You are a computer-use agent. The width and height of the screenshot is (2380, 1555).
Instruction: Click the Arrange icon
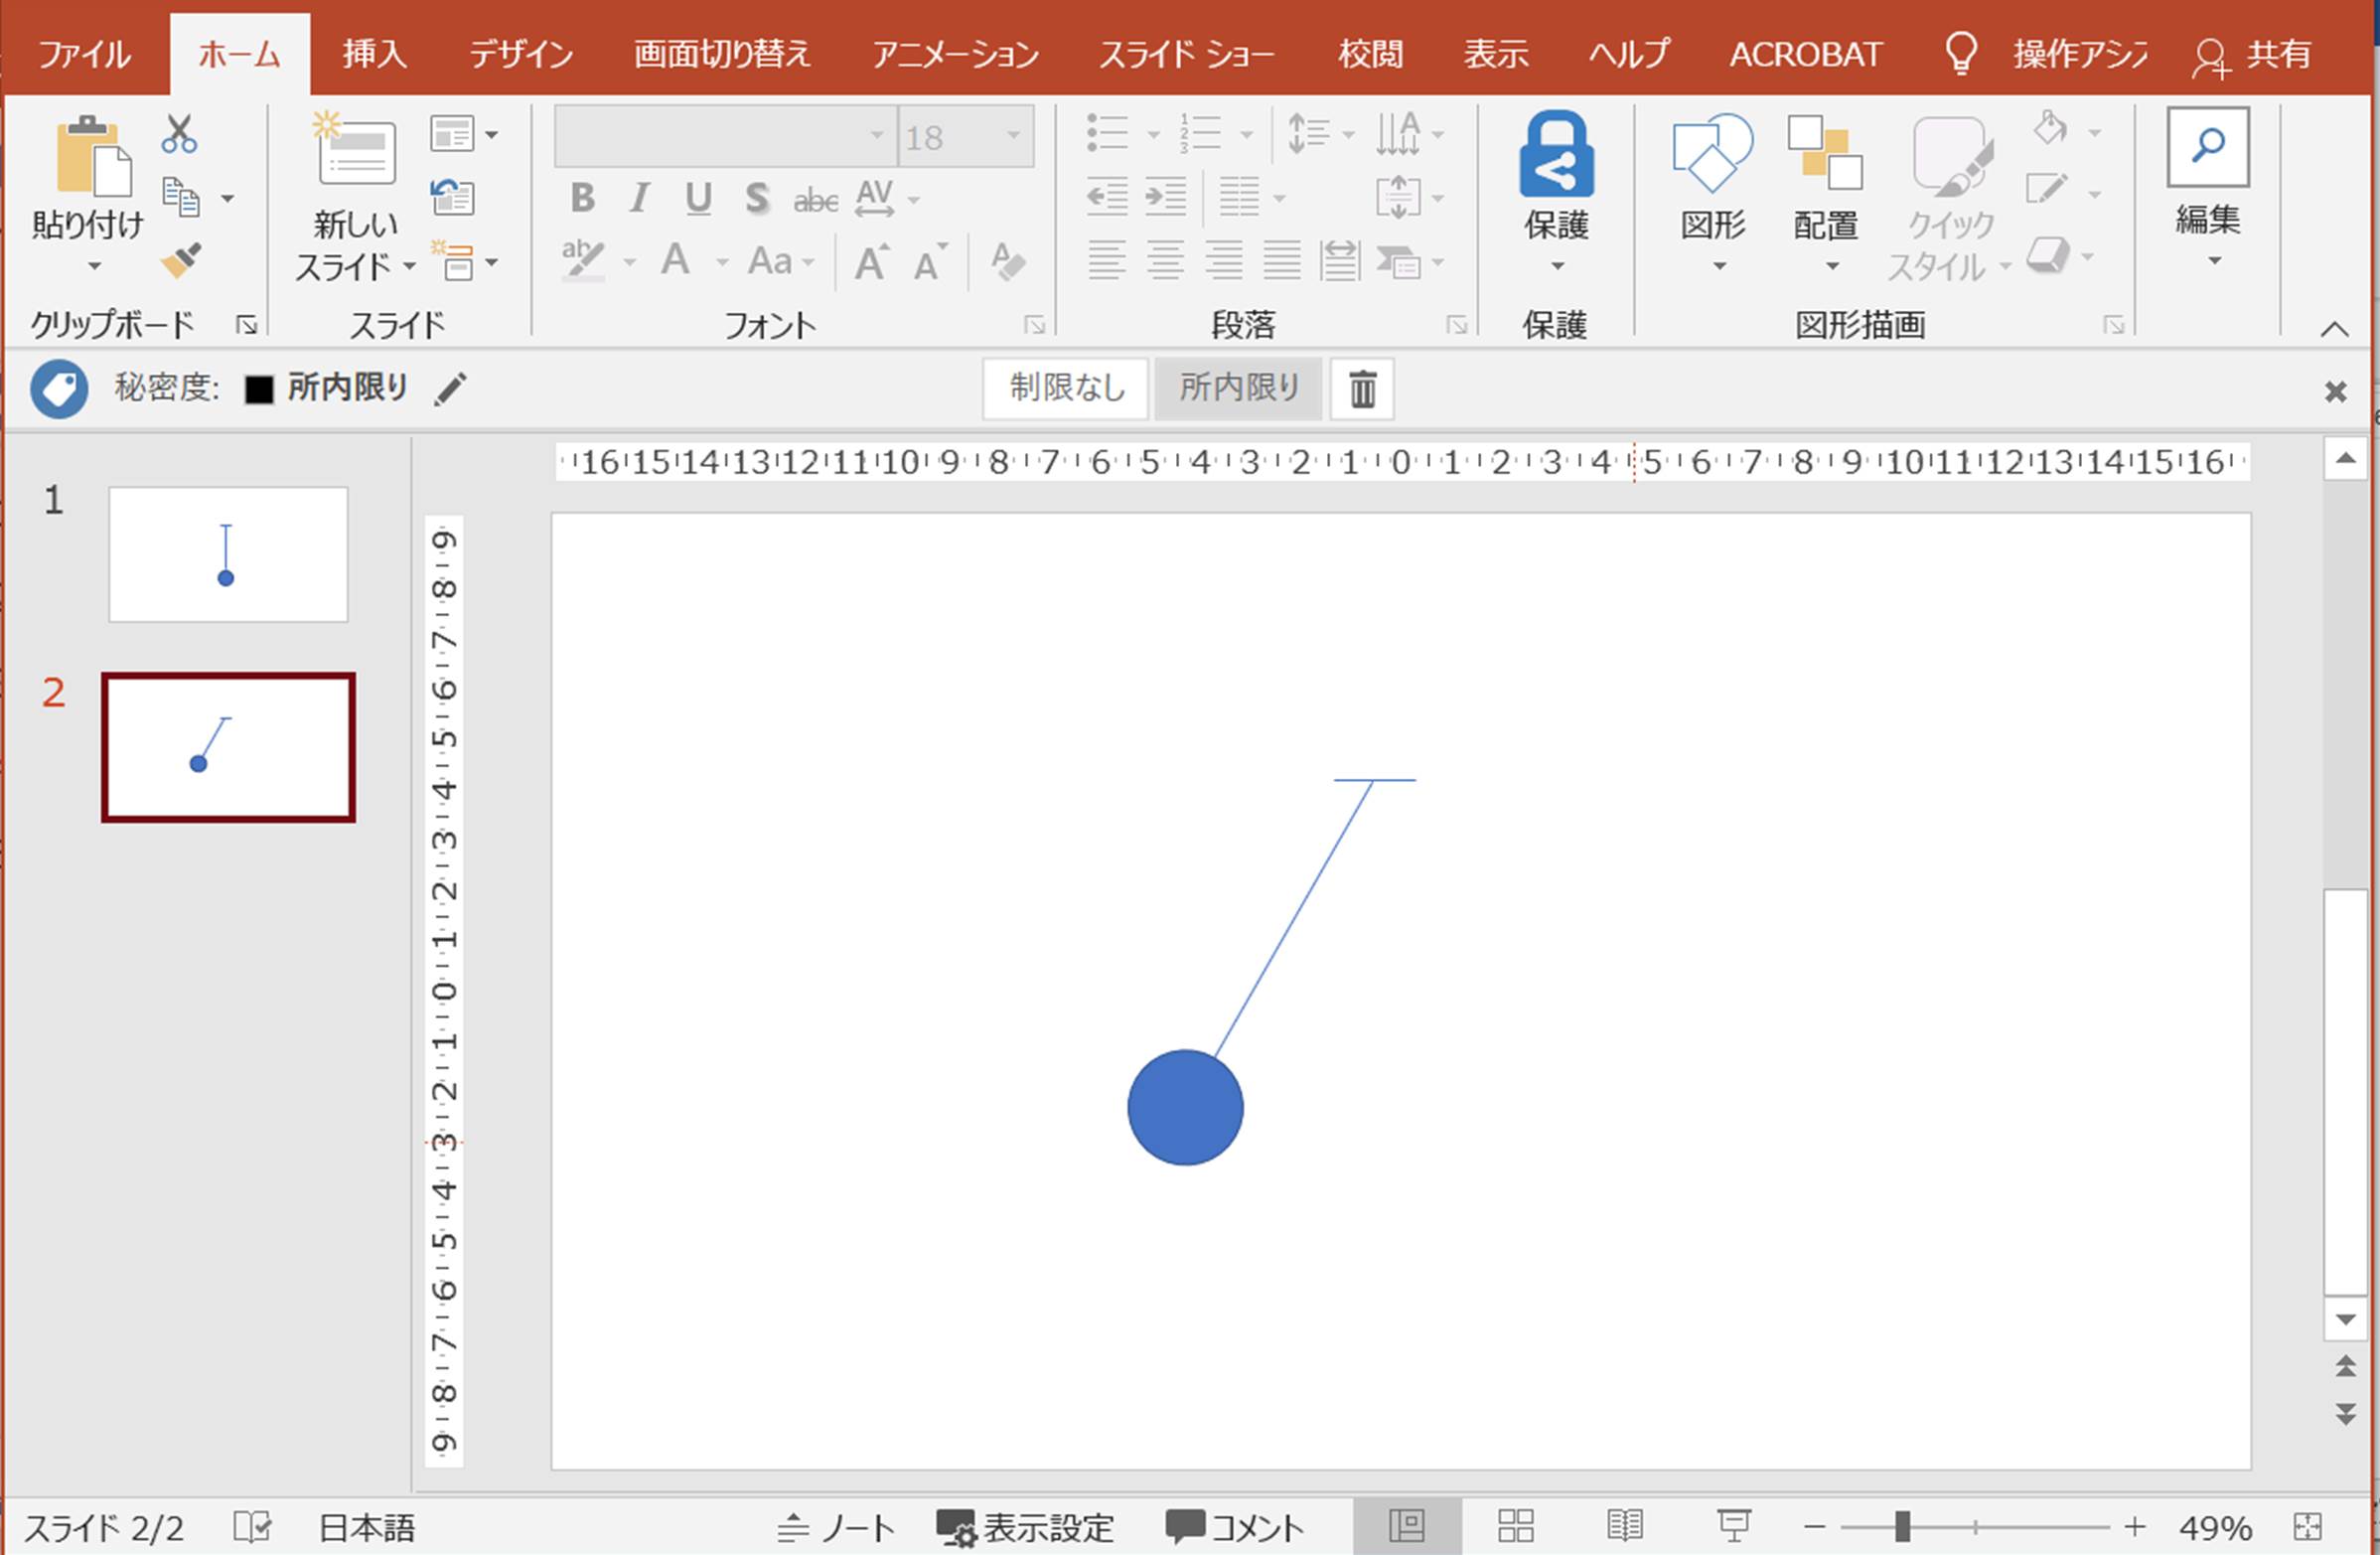pyautogui.click(x=1825, y=153)
